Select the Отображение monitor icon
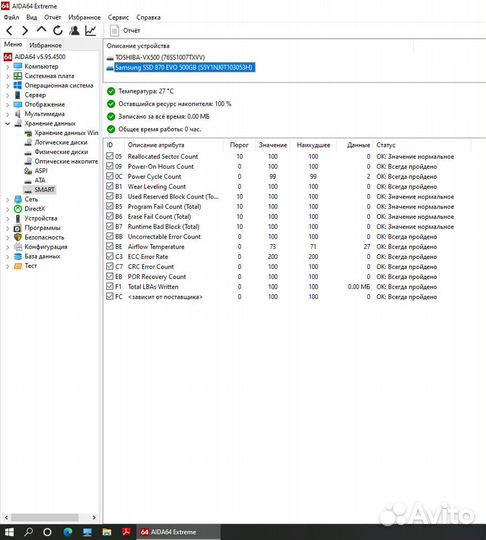Screen dimensions: 486x540 coord(18,104)
